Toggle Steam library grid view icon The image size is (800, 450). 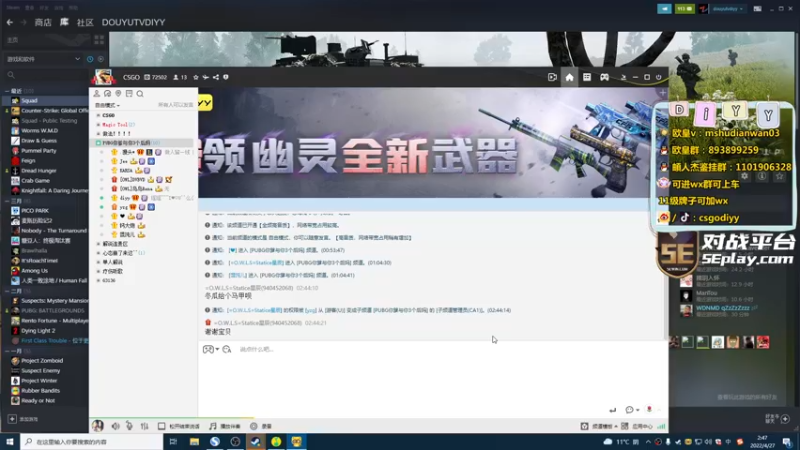pyautogui.click(x=99, y=40)
